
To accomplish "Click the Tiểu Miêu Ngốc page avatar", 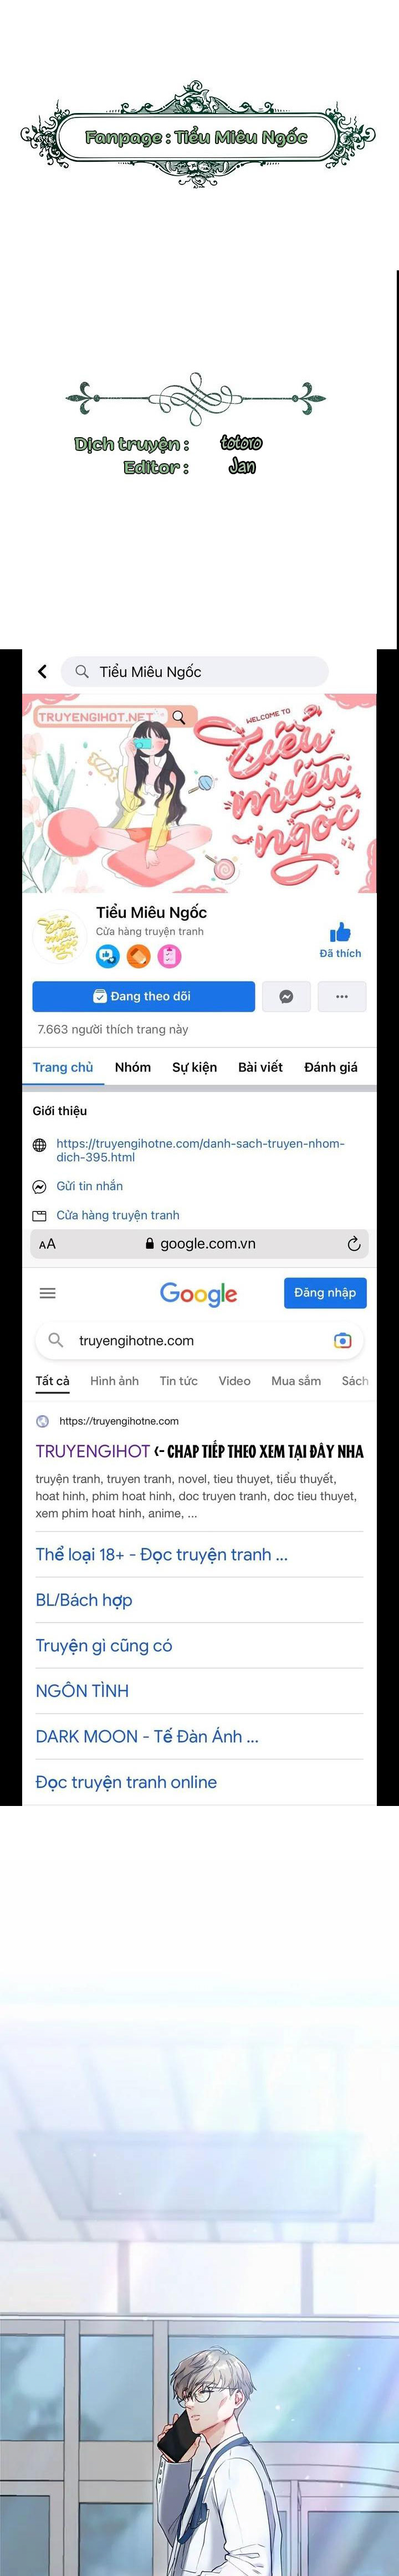I will (x=59, y=935).
